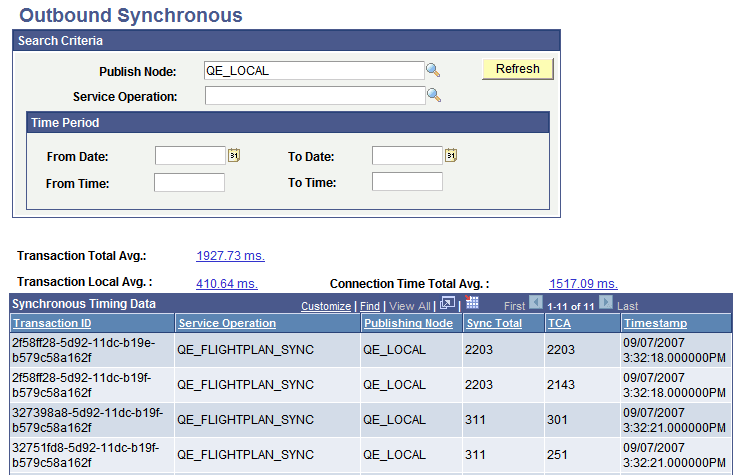740x475 pixels.
Task: Click First in grid navigation
Action: pyautogui.click(x=514, y=306)
